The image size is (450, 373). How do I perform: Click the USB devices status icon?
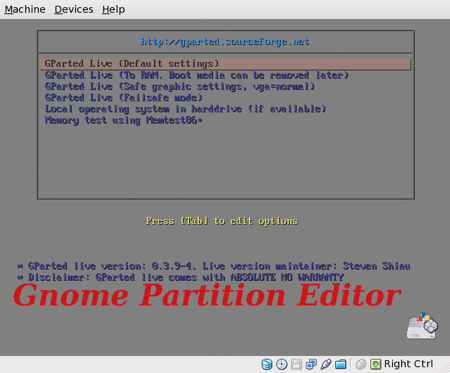[326, 364]
